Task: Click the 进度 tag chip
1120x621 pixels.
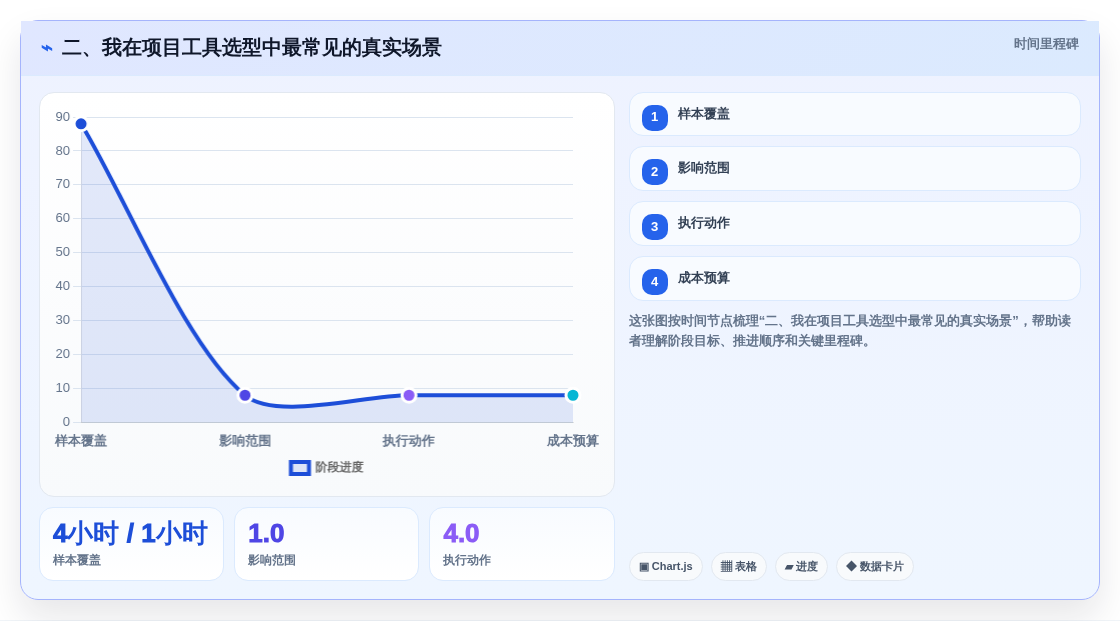Action: 801,567
